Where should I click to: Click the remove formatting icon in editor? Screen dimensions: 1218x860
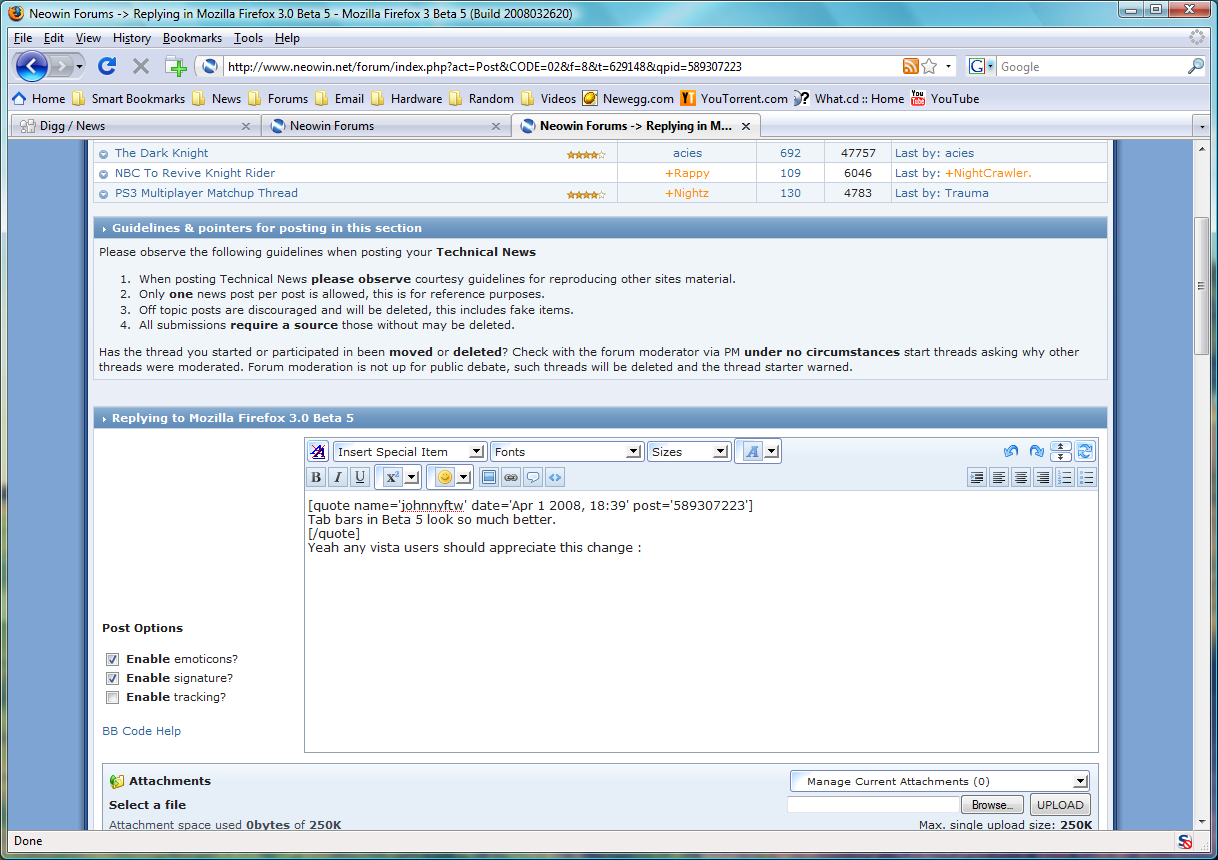317,452
